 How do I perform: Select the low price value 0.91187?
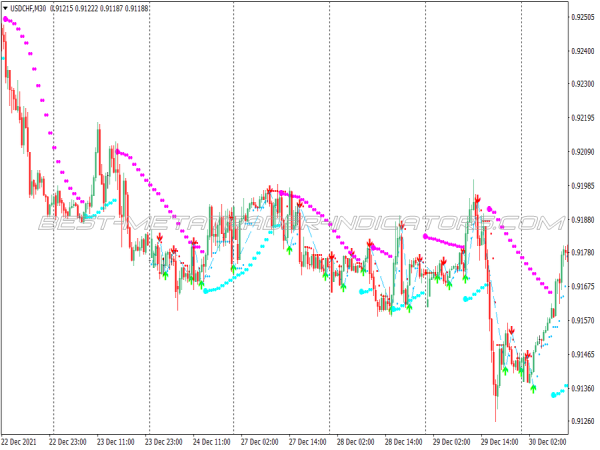tap(111, 8)
